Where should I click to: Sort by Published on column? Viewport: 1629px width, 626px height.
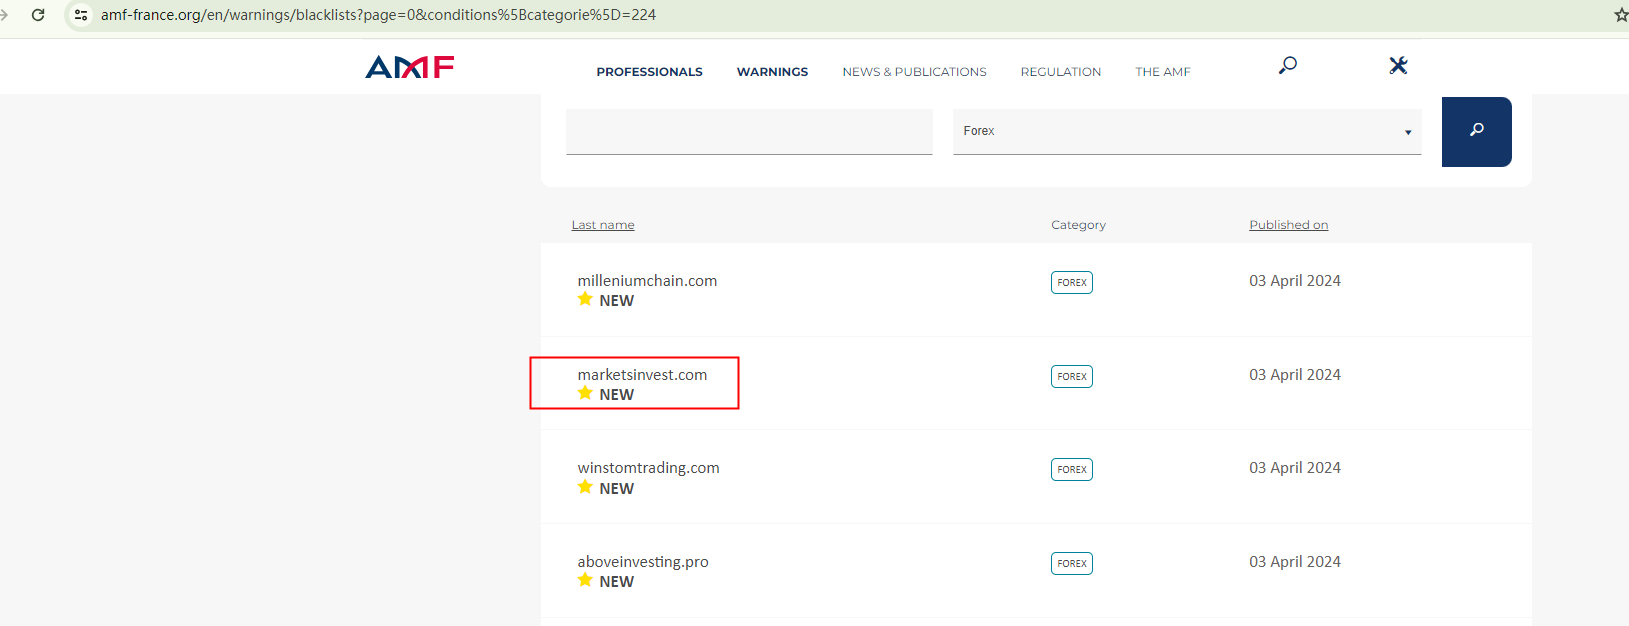1288,225
